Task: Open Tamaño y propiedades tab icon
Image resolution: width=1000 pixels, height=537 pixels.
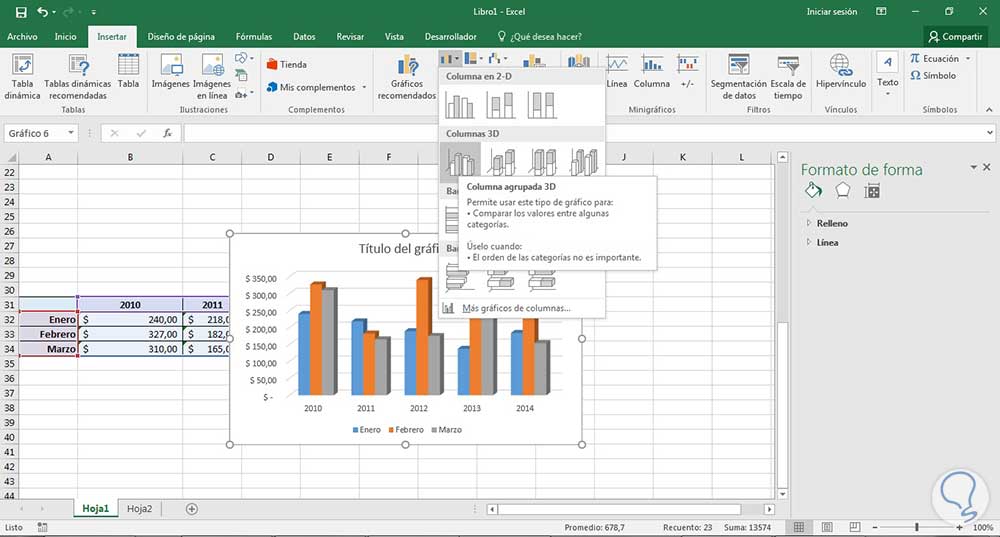Action: pyautogui.click(x=872, y=191)
